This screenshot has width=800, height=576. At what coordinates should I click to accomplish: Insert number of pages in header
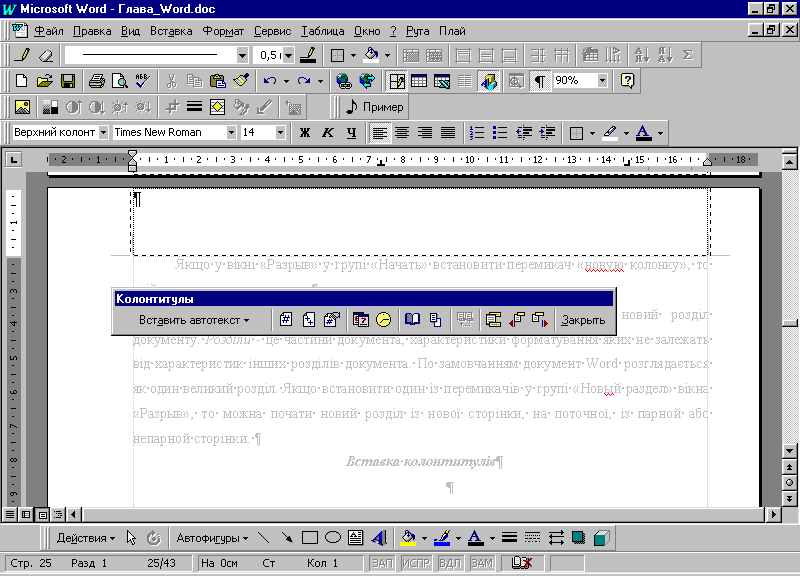(x=309, y=320)
